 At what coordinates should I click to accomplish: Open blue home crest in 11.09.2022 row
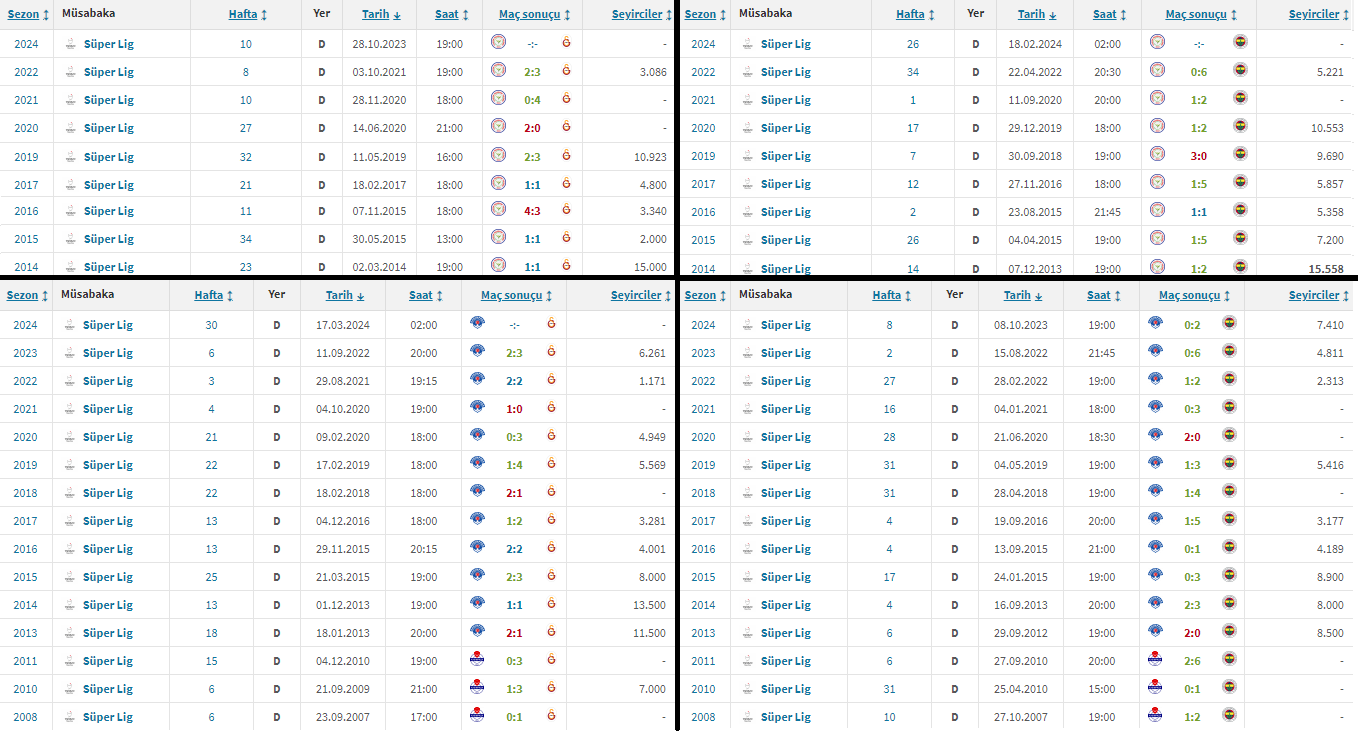(x=478, y=351)
